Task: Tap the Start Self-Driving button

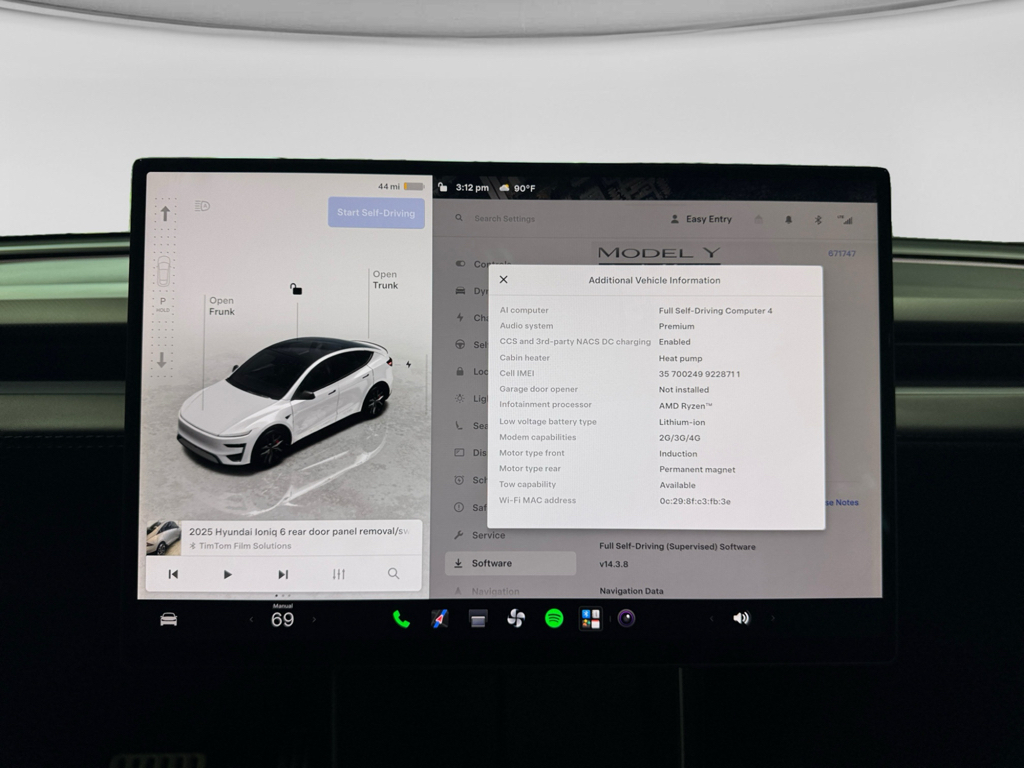Action: 376,213
